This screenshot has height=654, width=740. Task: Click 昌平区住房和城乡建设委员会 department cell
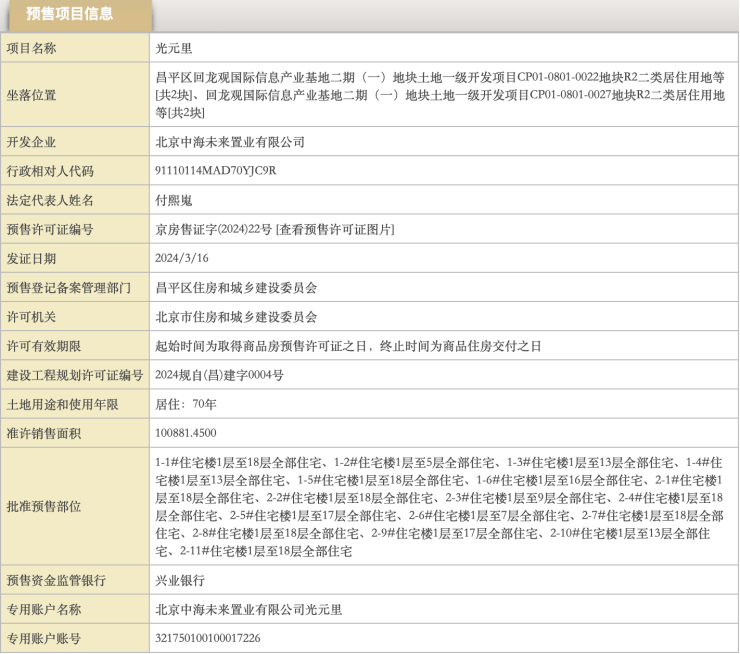tap(236, 287)
